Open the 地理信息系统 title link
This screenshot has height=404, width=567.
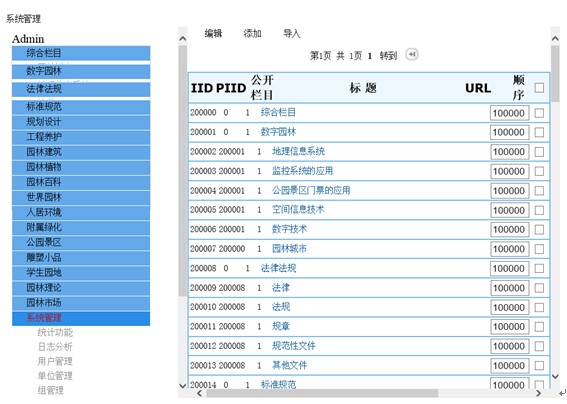point(298,152)
